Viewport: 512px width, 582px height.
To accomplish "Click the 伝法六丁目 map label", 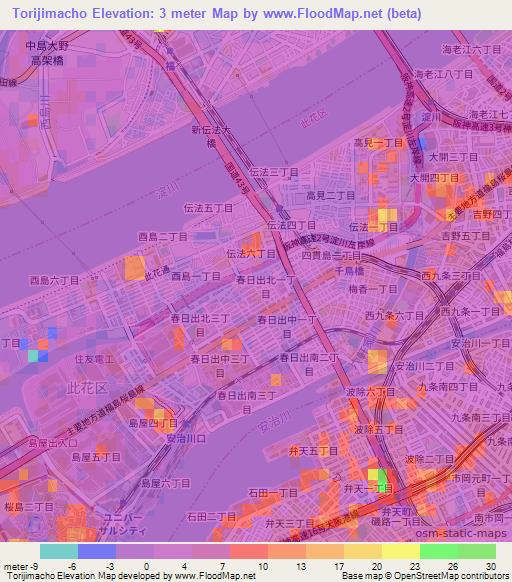I will (251, 254).
